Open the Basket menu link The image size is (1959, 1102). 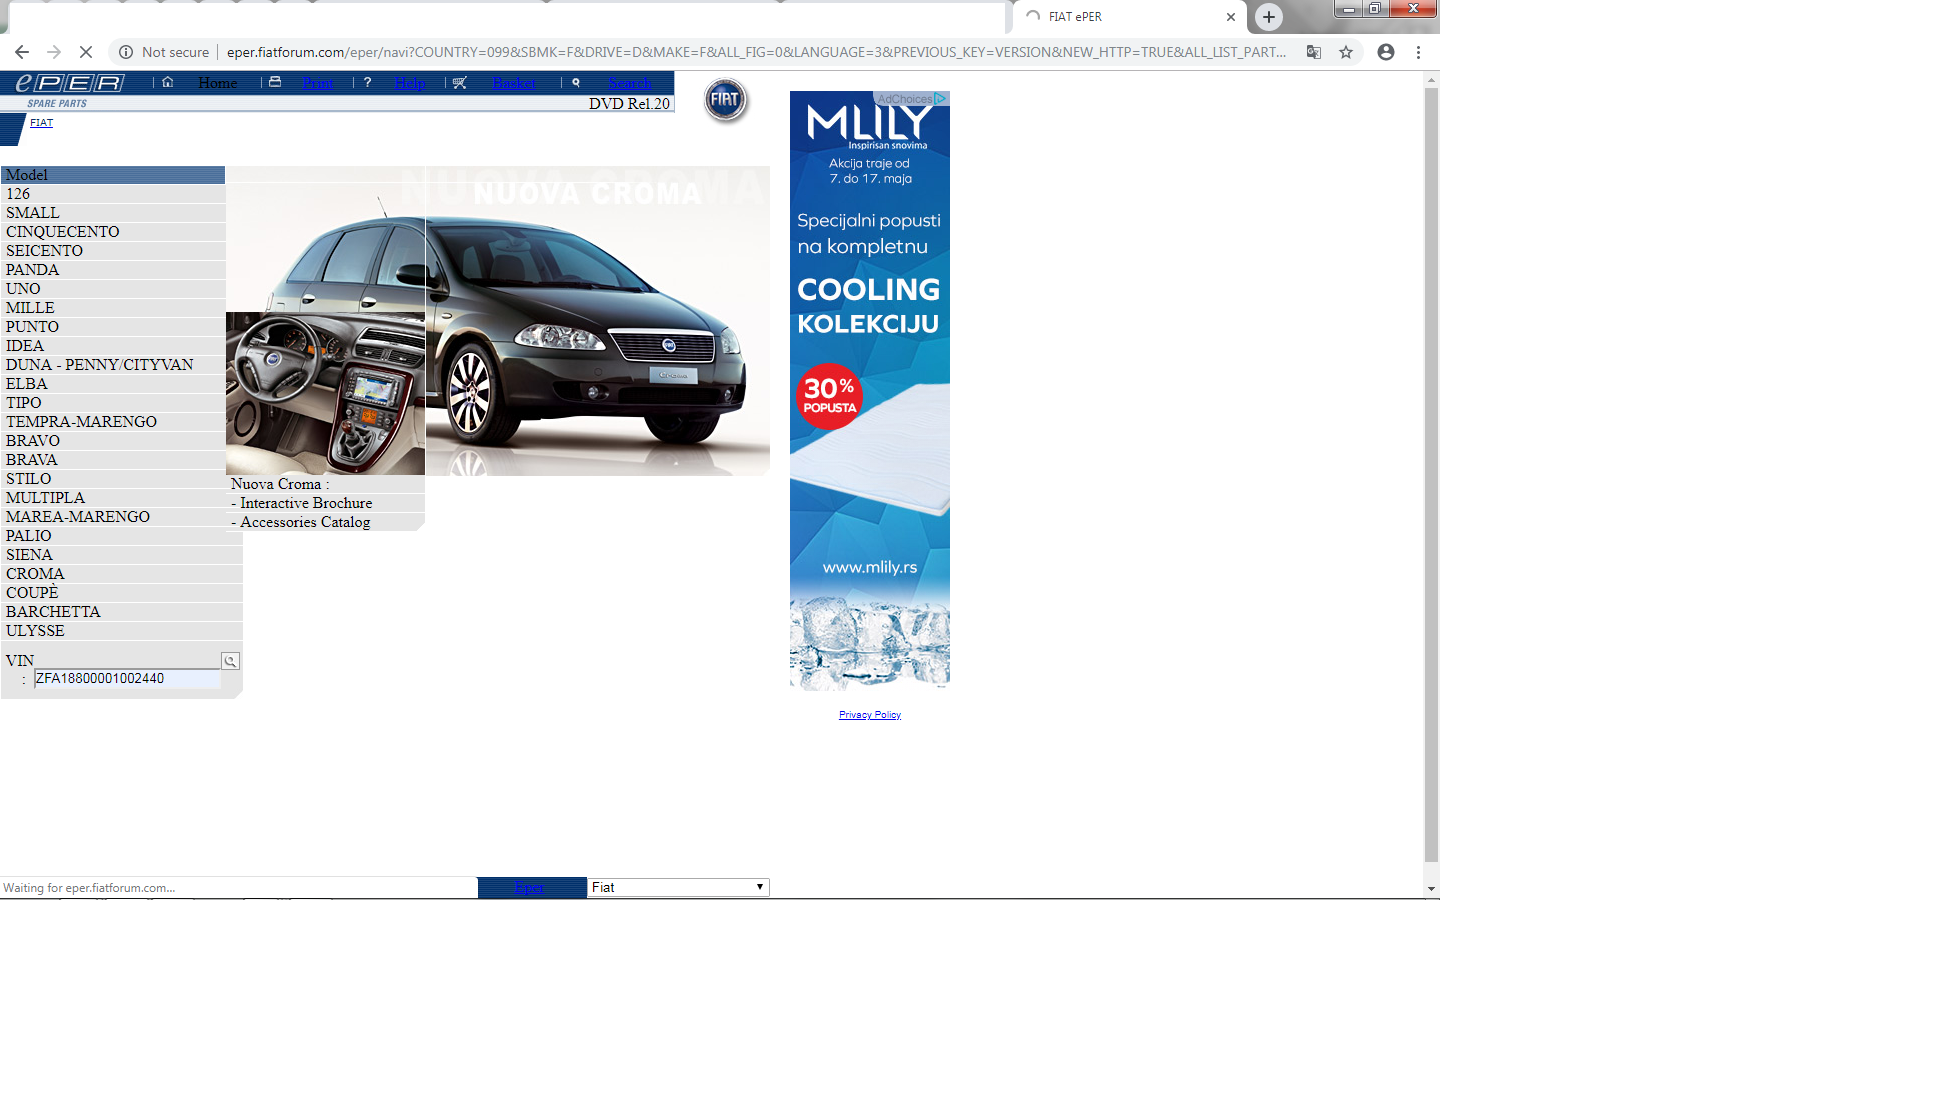point(514,83)
